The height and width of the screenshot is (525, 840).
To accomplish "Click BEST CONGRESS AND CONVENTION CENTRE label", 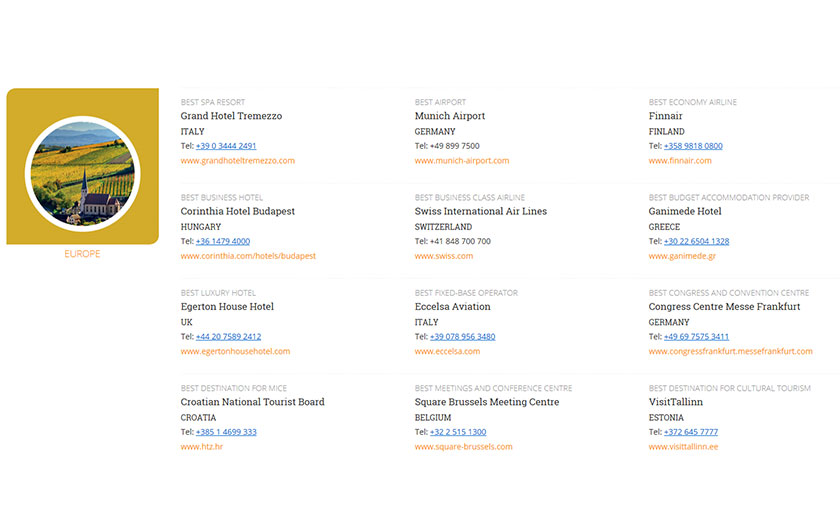I will click(729, 293).
